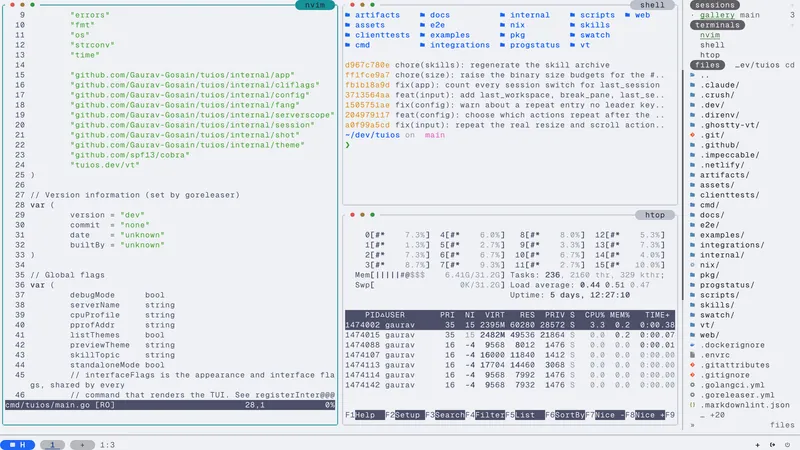Image resolution: width=800 pixels, height=450 pixels.
Task: Click folder icon beside progstatus/ in sidebar
Action: tap(692, 285)
